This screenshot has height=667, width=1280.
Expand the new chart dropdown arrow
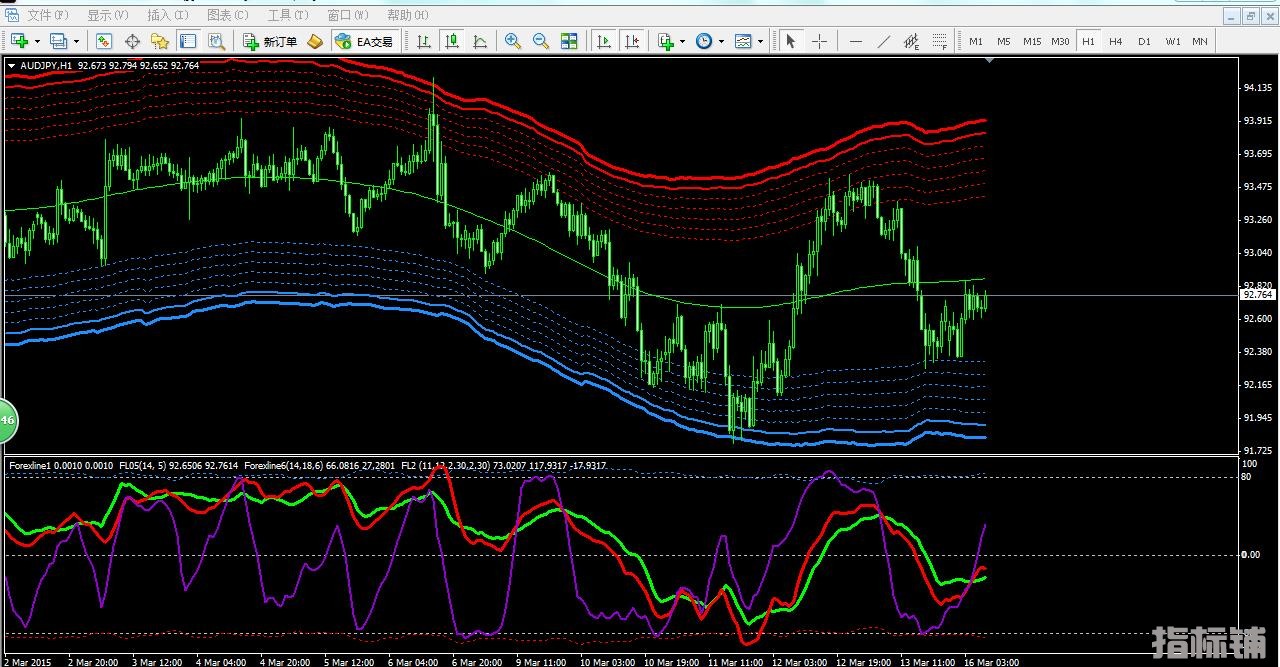(x=37, y=41)
